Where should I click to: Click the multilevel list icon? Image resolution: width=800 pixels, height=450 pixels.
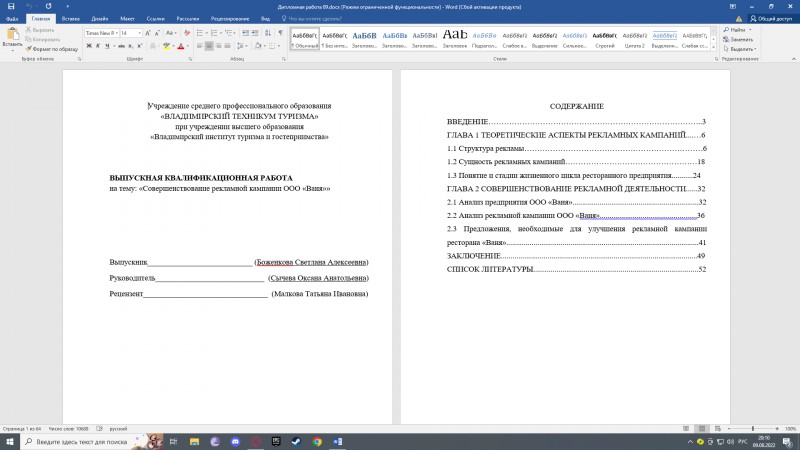[228, 33]
